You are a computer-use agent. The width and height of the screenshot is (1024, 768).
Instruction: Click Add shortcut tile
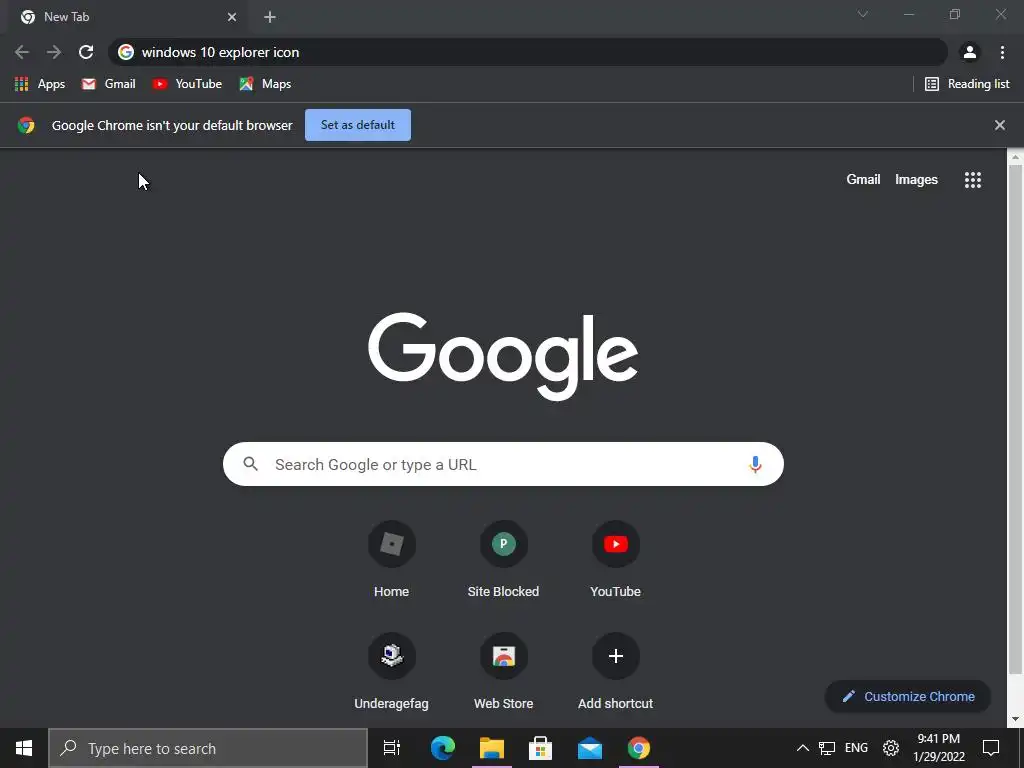click(616, 672)
